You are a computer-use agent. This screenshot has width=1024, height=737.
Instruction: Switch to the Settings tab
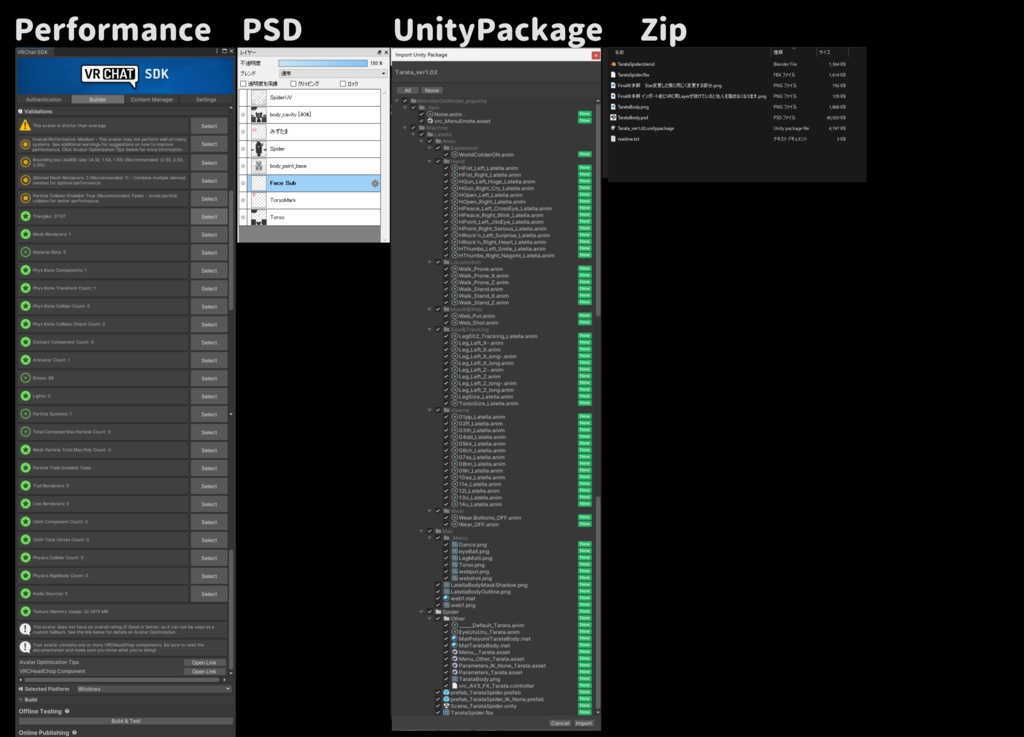click(206, 99)
